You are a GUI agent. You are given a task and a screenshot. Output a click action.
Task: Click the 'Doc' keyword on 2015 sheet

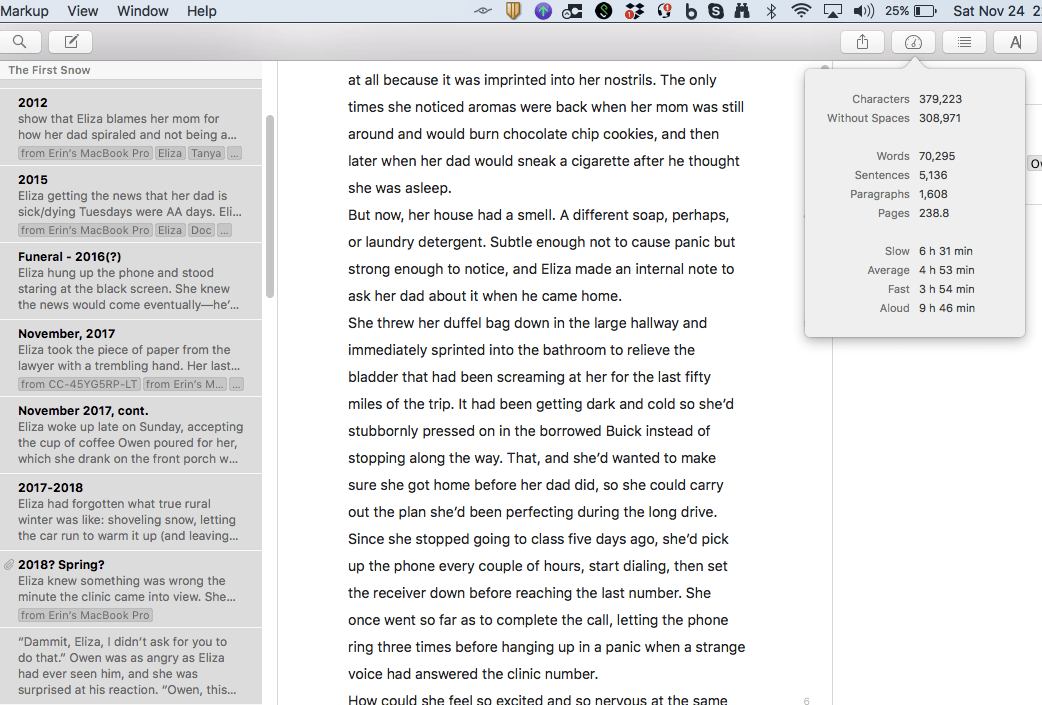pos(201,231)
